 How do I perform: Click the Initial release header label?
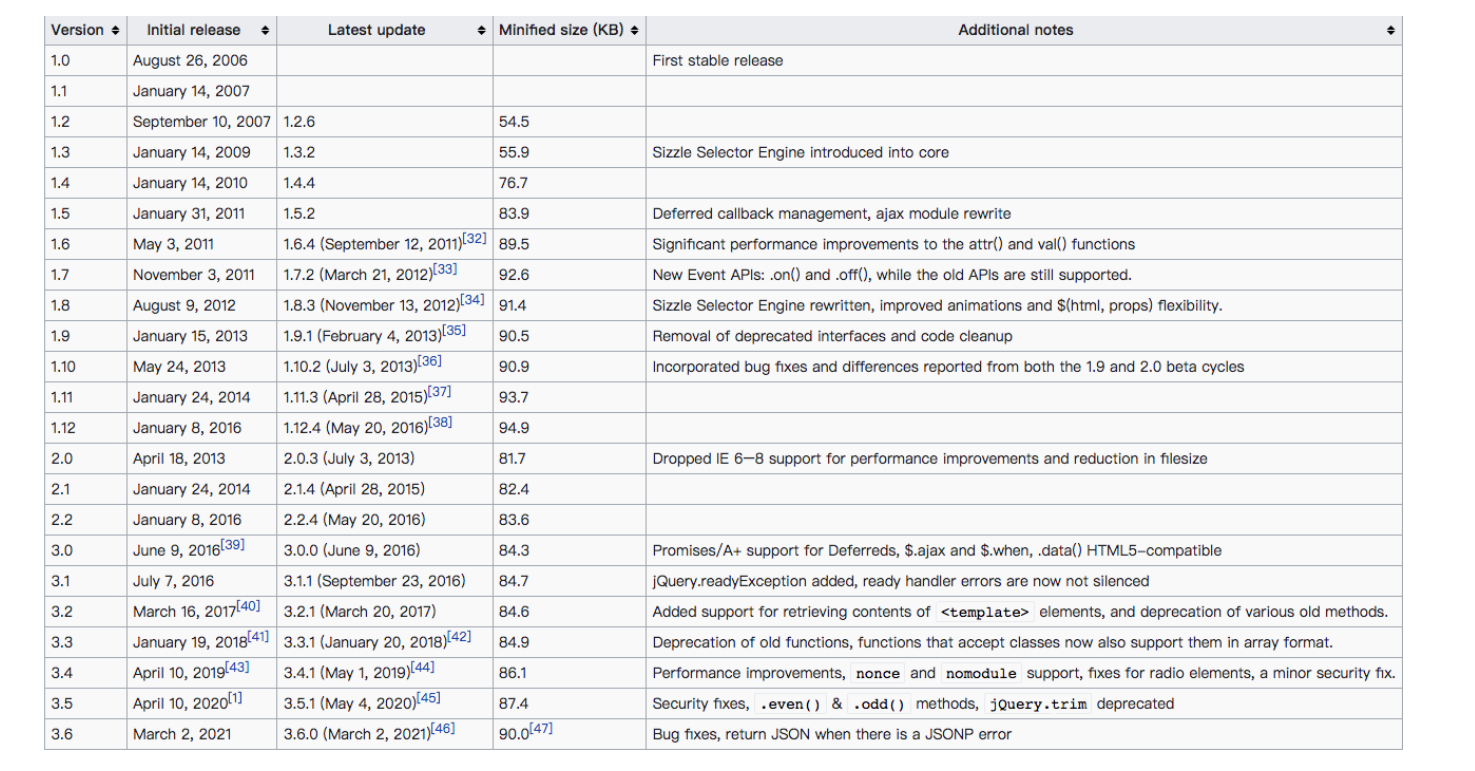click(193, 30)
